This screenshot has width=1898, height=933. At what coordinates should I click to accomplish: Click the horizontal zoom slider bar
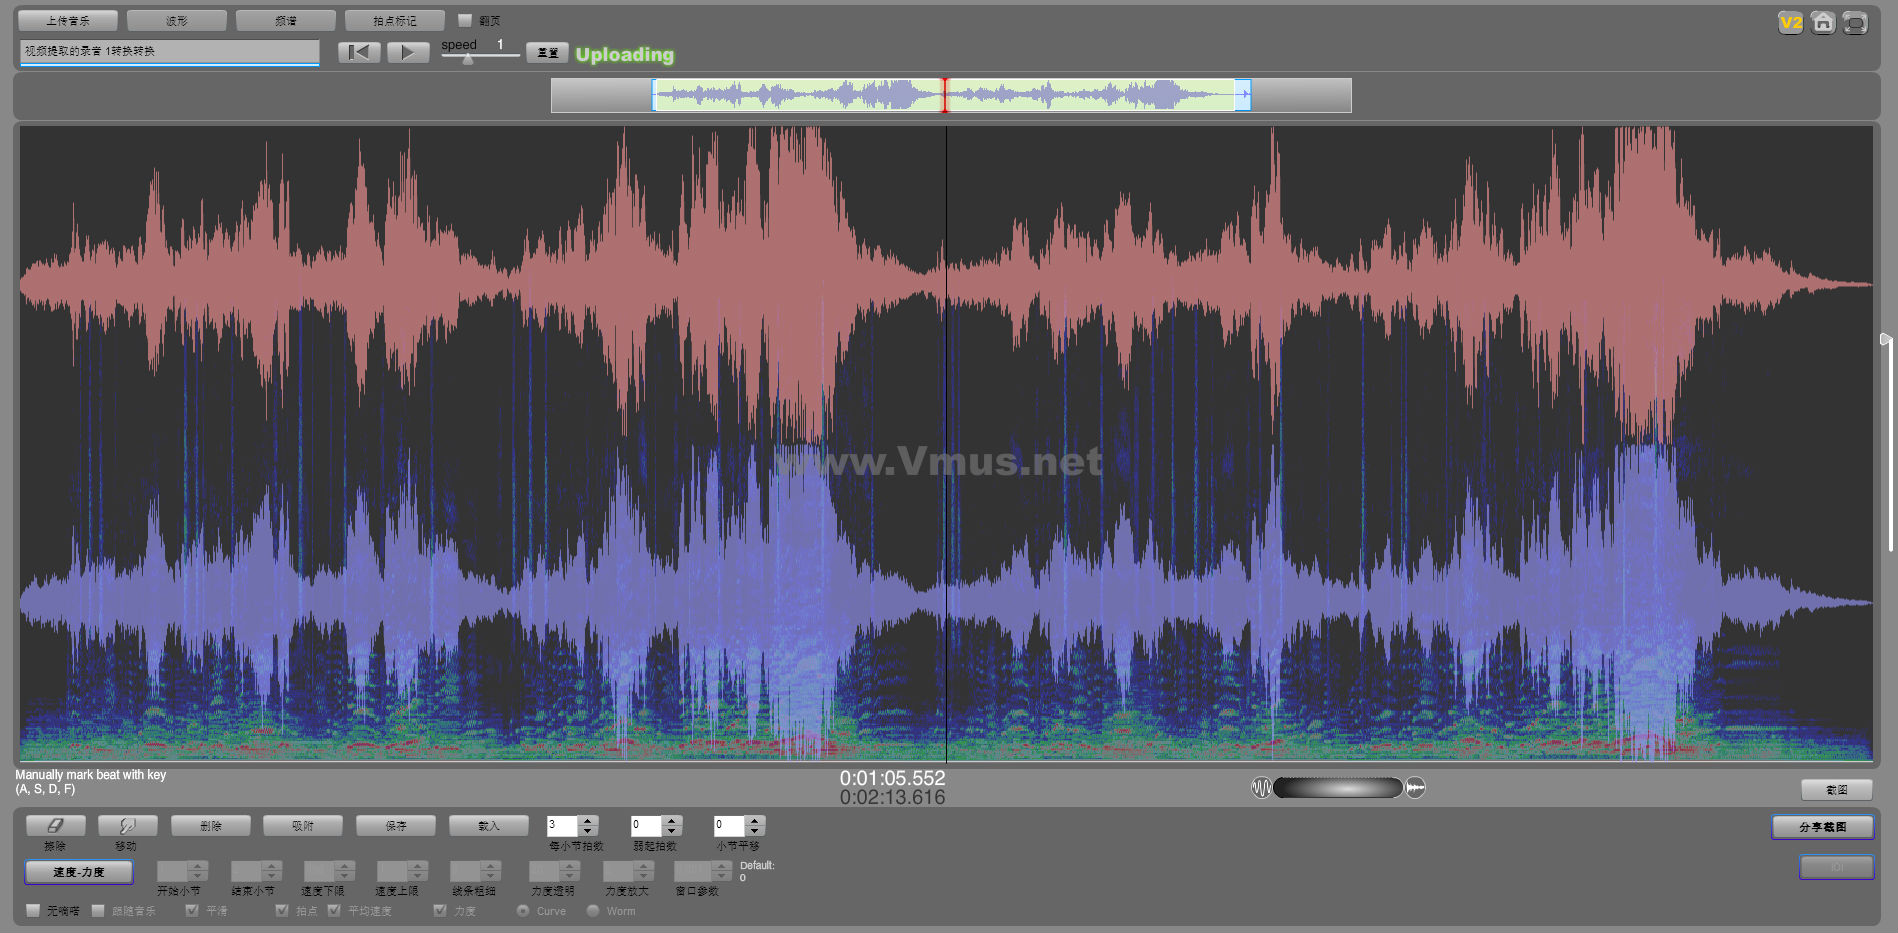pyautogui.click(x=1338, y=788)
